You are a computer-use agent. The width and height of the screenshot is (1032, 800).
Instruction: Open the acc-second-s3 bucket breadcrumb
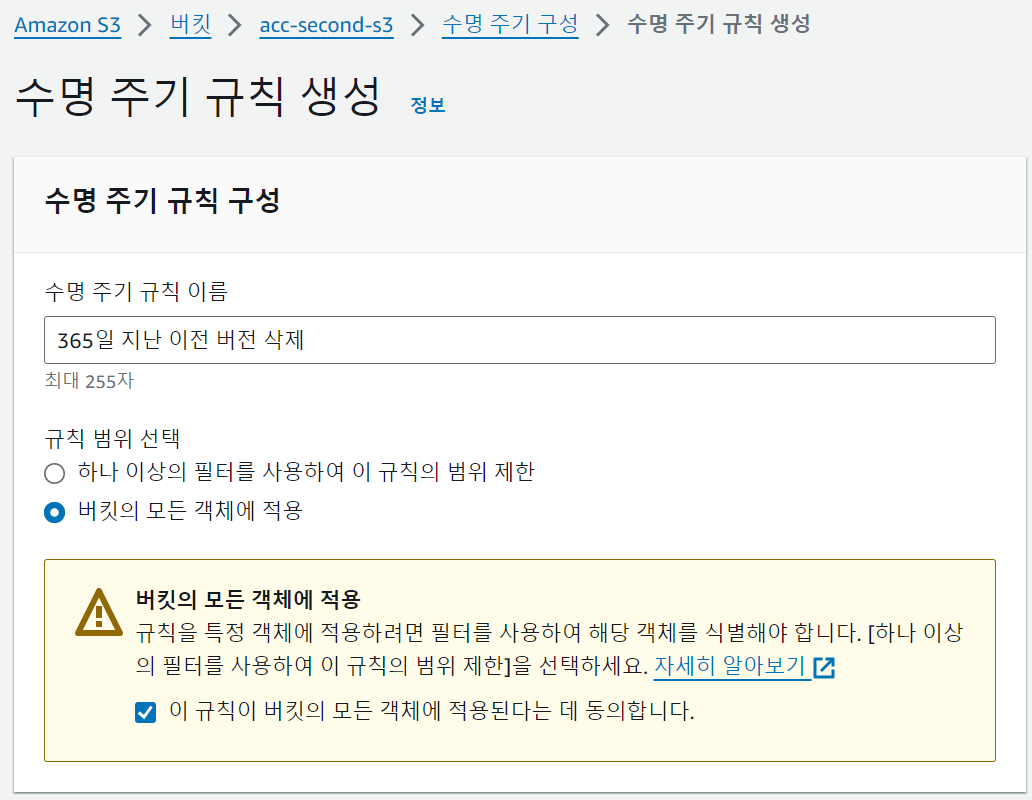click(326, 25)
